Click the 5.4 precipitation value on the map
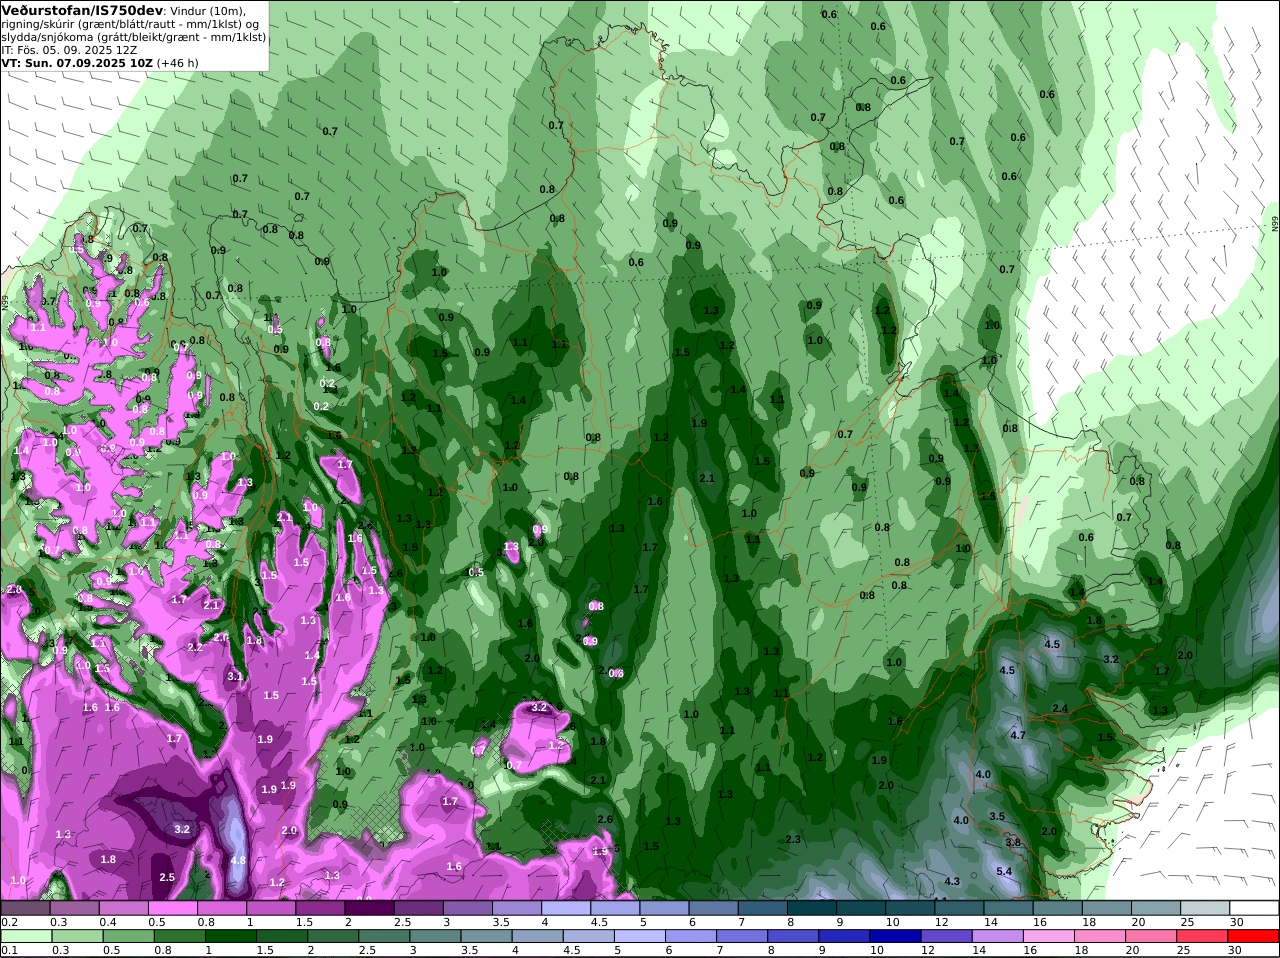Image resolution: width=1280 pixels, height=958 pixels. tap(1005, 871)
